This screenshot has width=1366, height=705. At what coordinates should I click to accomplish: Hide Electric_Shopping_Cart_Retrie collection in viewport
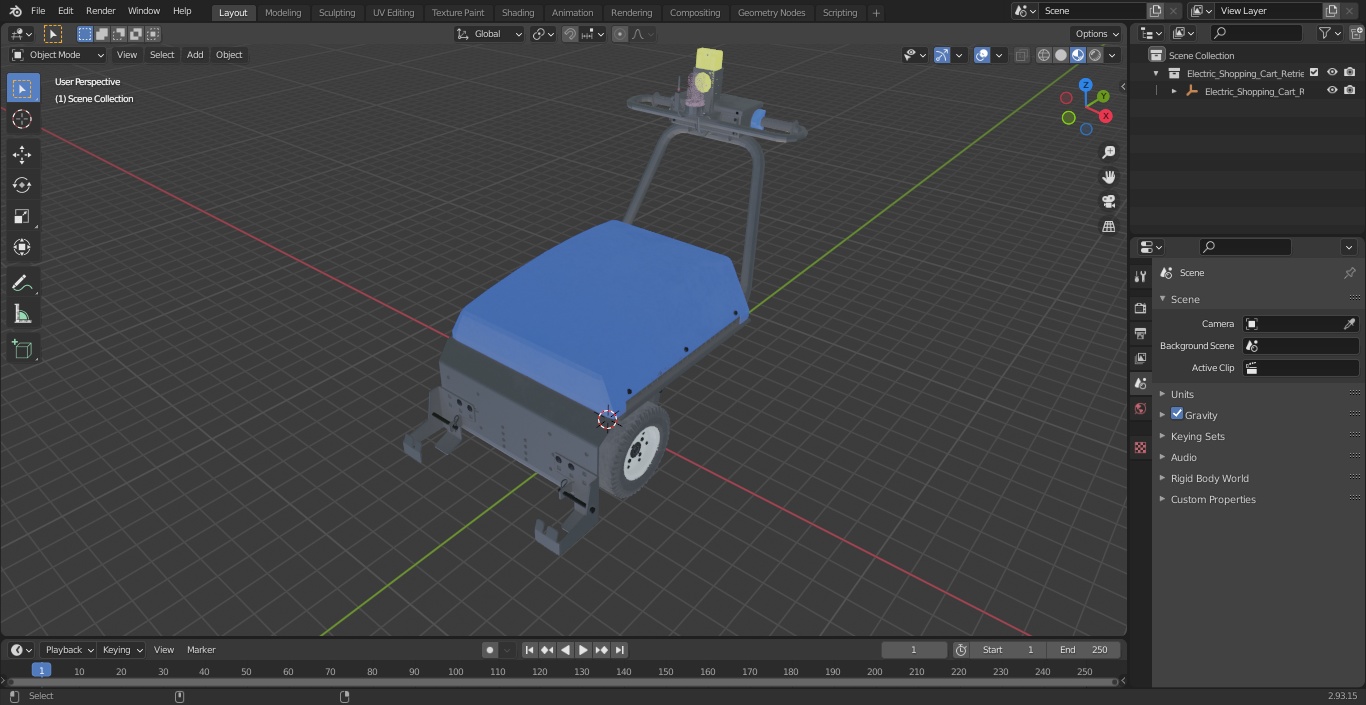click(1332, 72)
